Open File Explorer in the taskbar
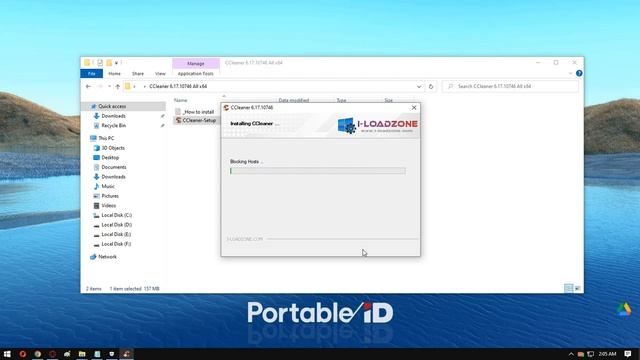The image size is (640, 360). [x=82, y=354]
